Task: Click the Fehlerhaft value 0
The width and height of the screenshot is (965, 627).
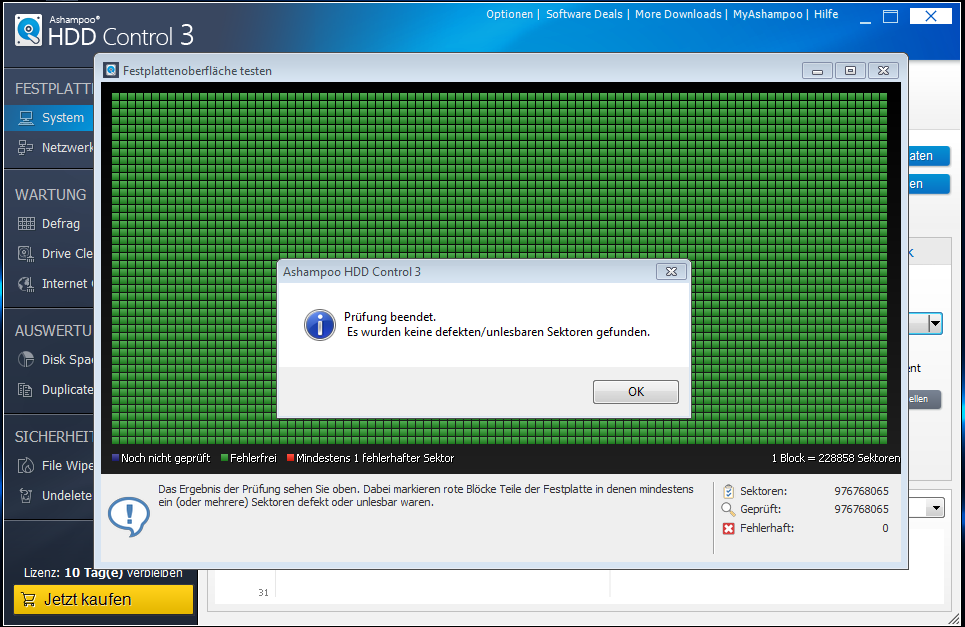Action: tap(885, 528)
